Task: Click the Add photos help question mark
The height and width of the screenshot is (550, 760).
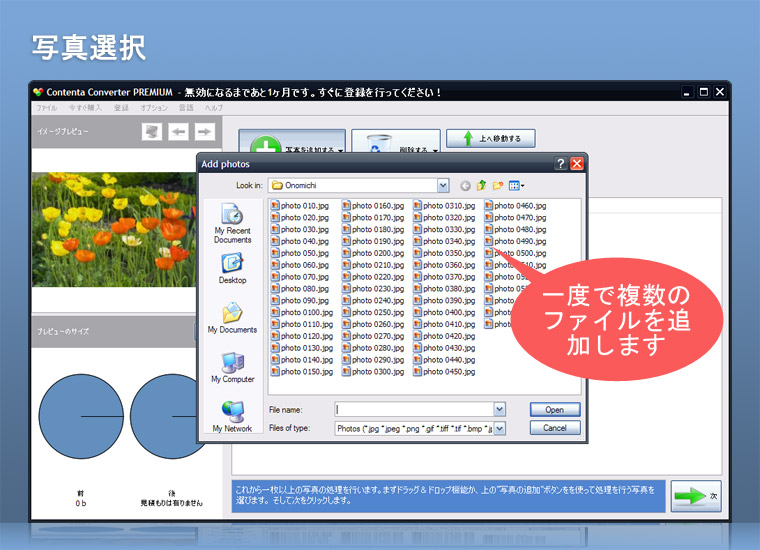Action: point(561,164)
